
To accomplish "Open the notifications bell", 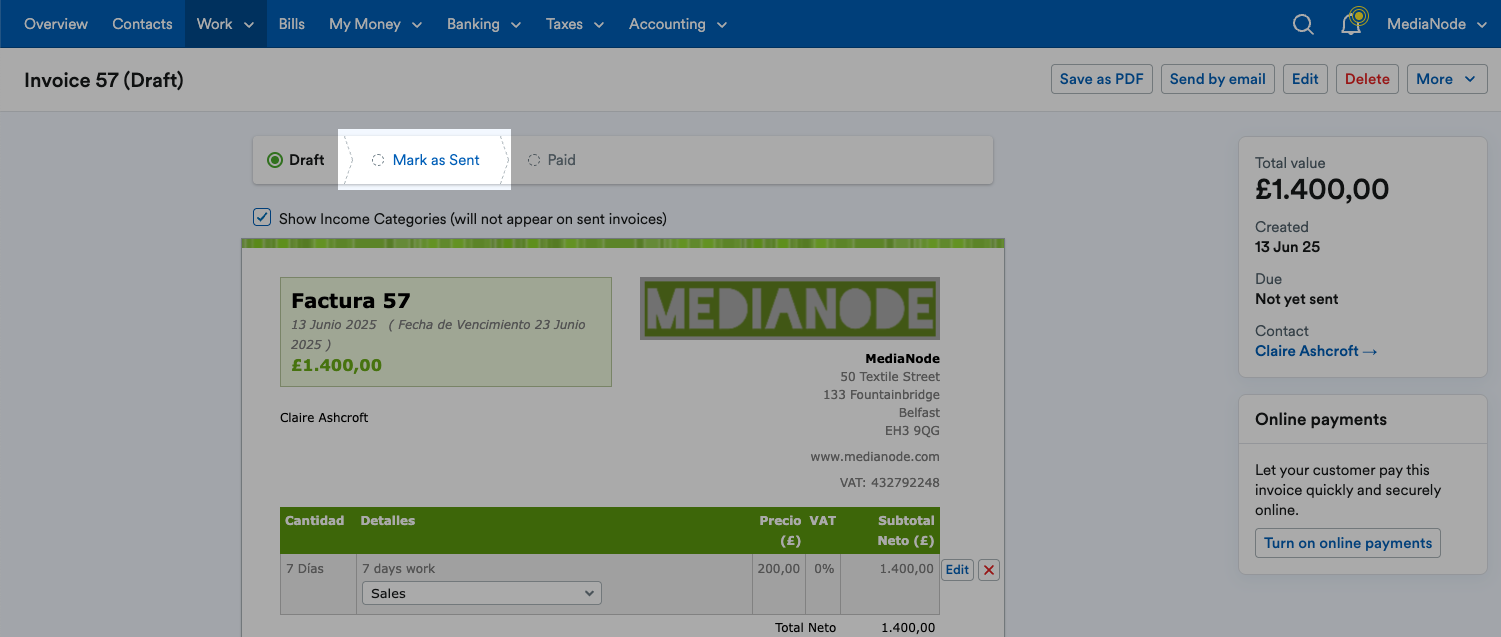I will coord(1352,22).
